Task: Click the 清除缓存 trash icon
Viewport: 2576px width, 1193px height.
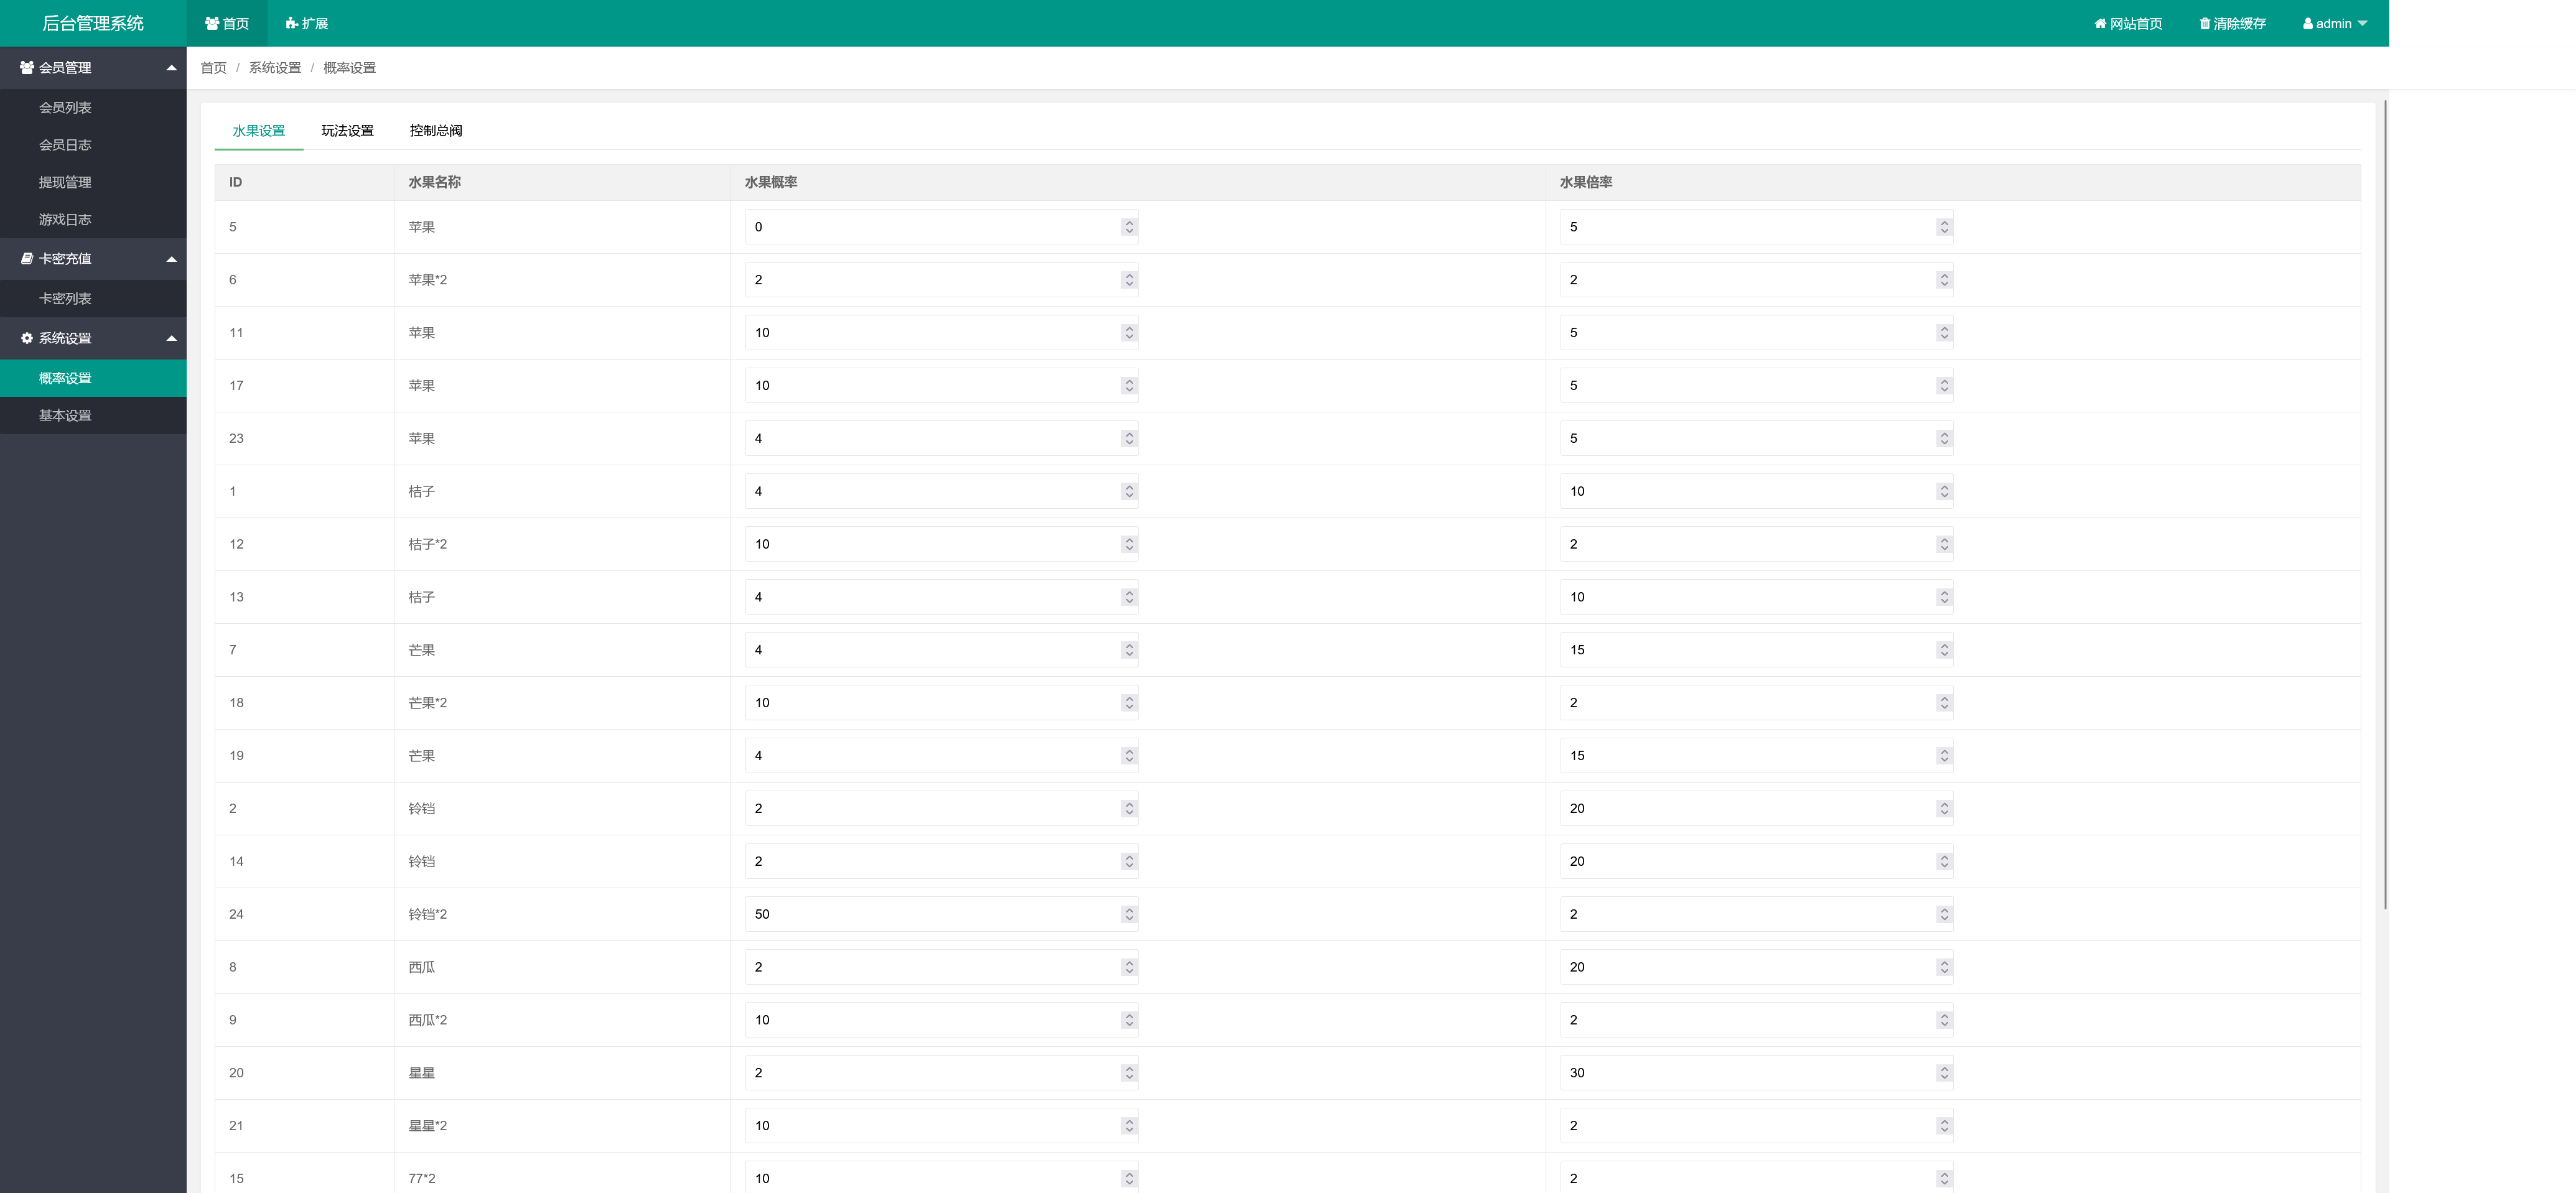Action: click(x=2204, y=23)
